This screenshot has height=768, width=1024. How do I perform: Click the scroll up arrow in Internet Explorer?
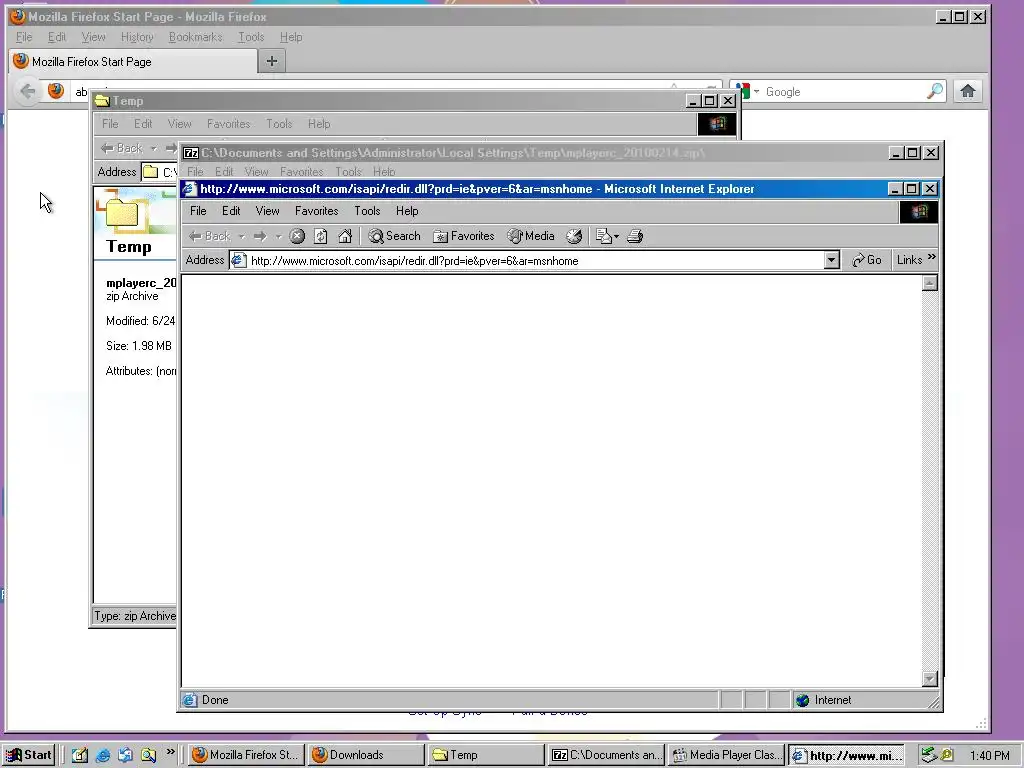pyautogui.click(x=930, y=283)
